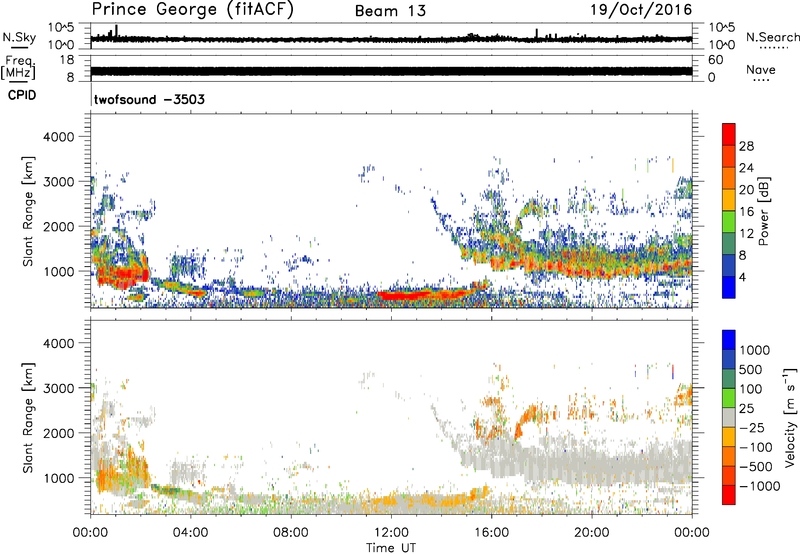Click the noise trace in the N.Sky panel

[391, 39]
